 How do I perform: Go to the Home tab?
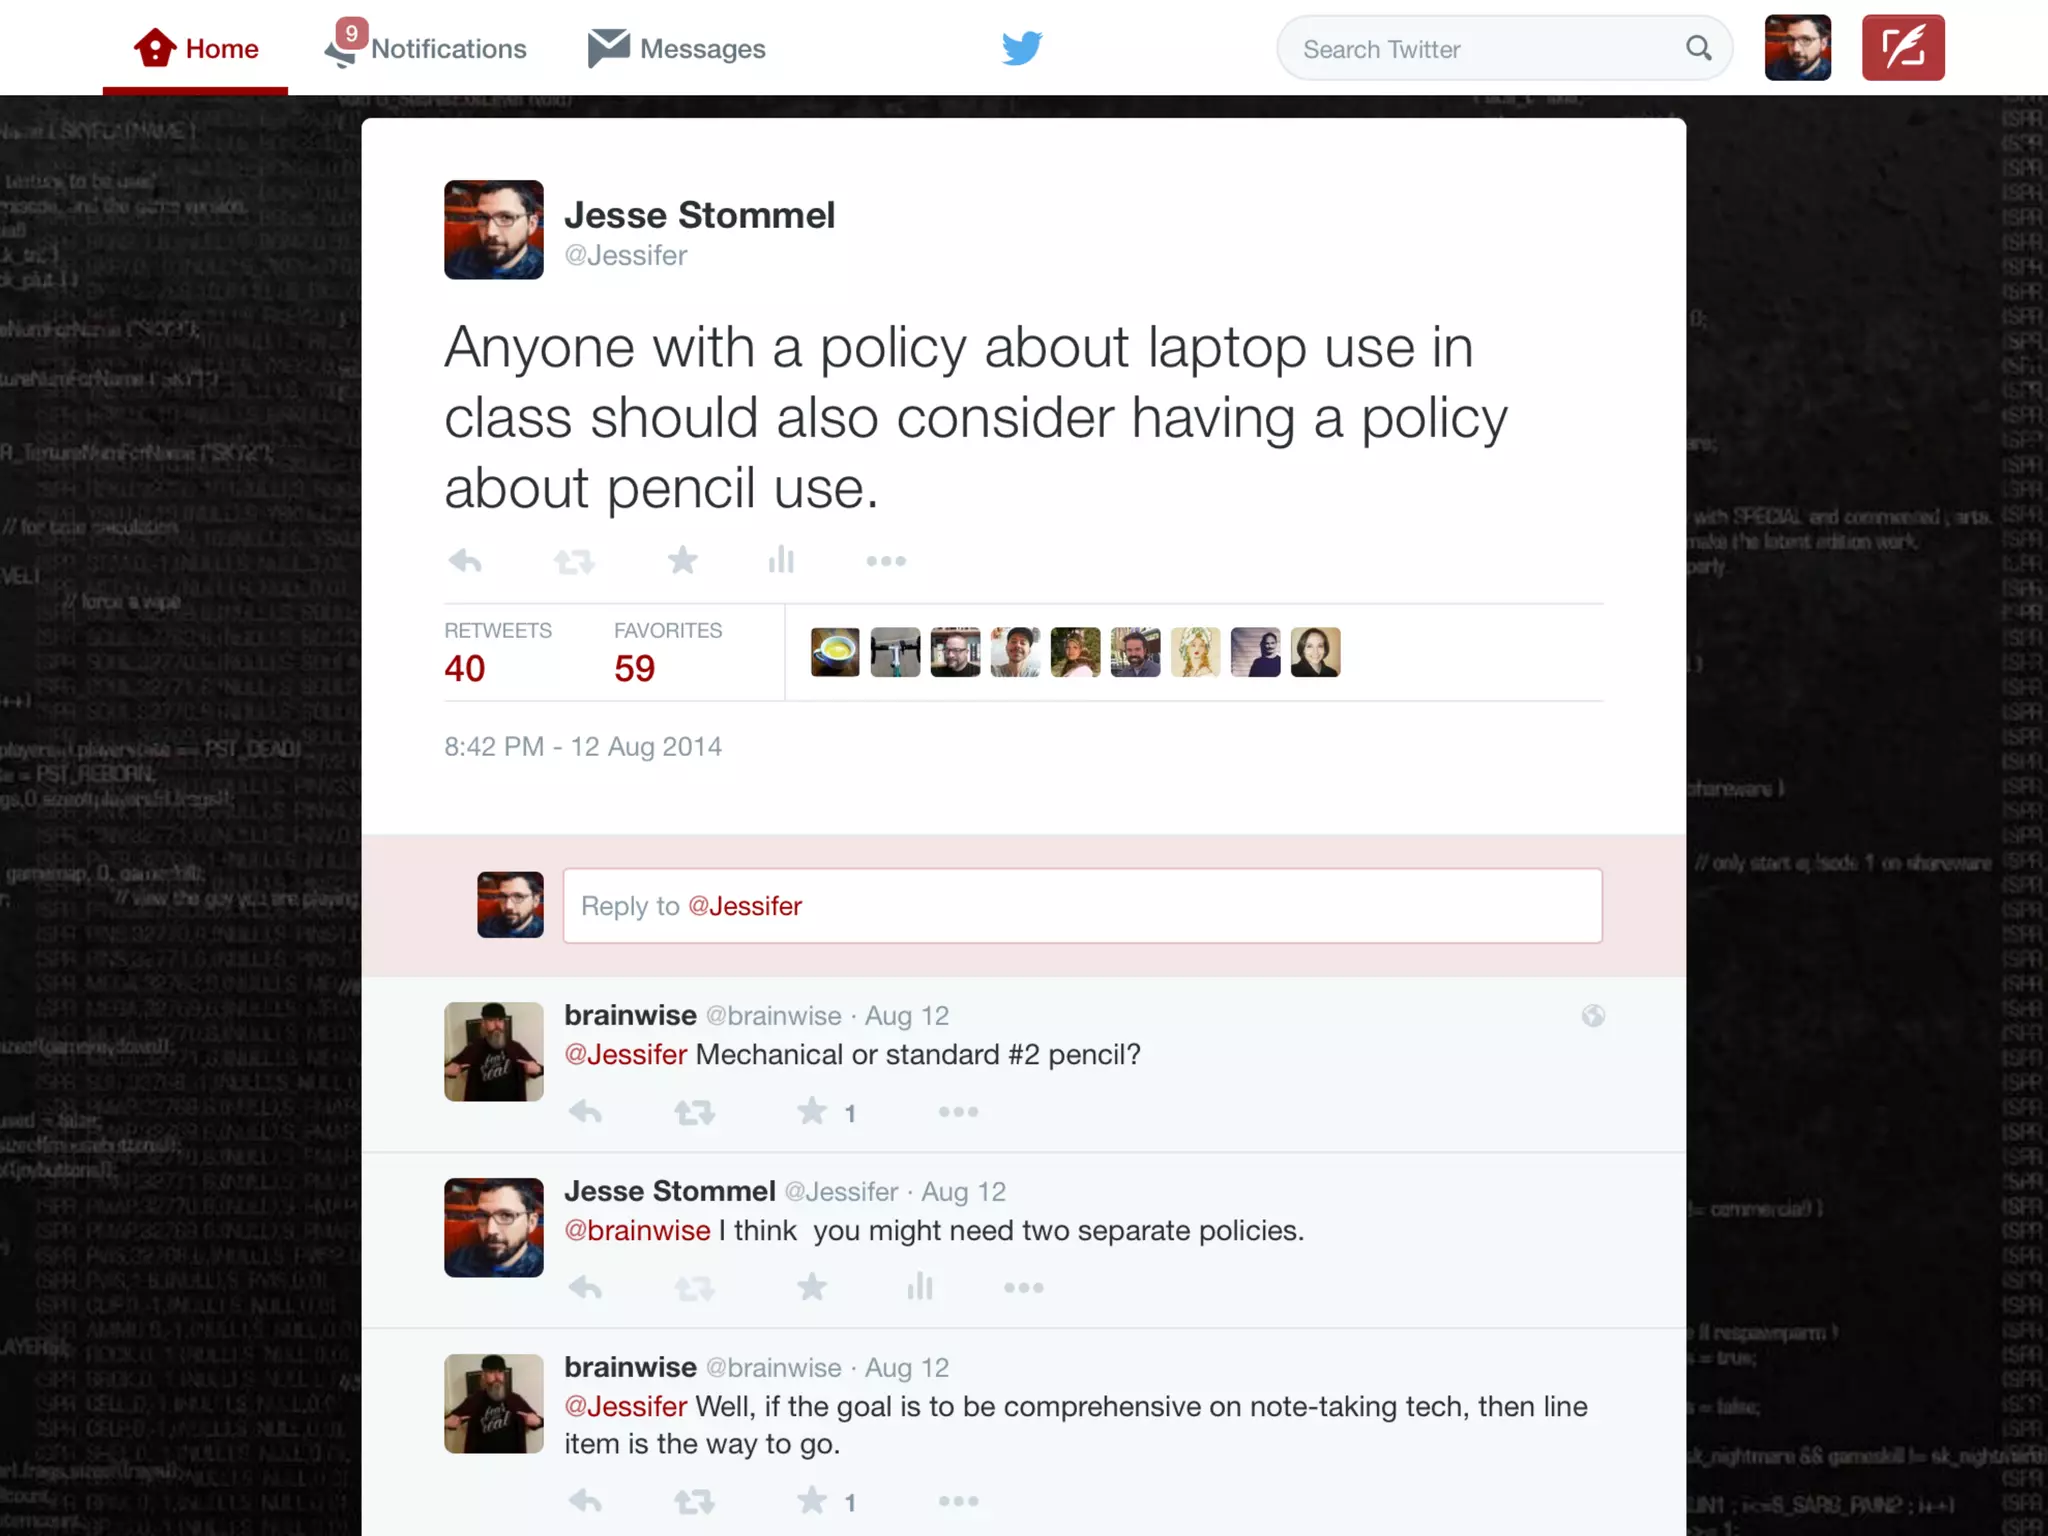(x=196, y=48)
